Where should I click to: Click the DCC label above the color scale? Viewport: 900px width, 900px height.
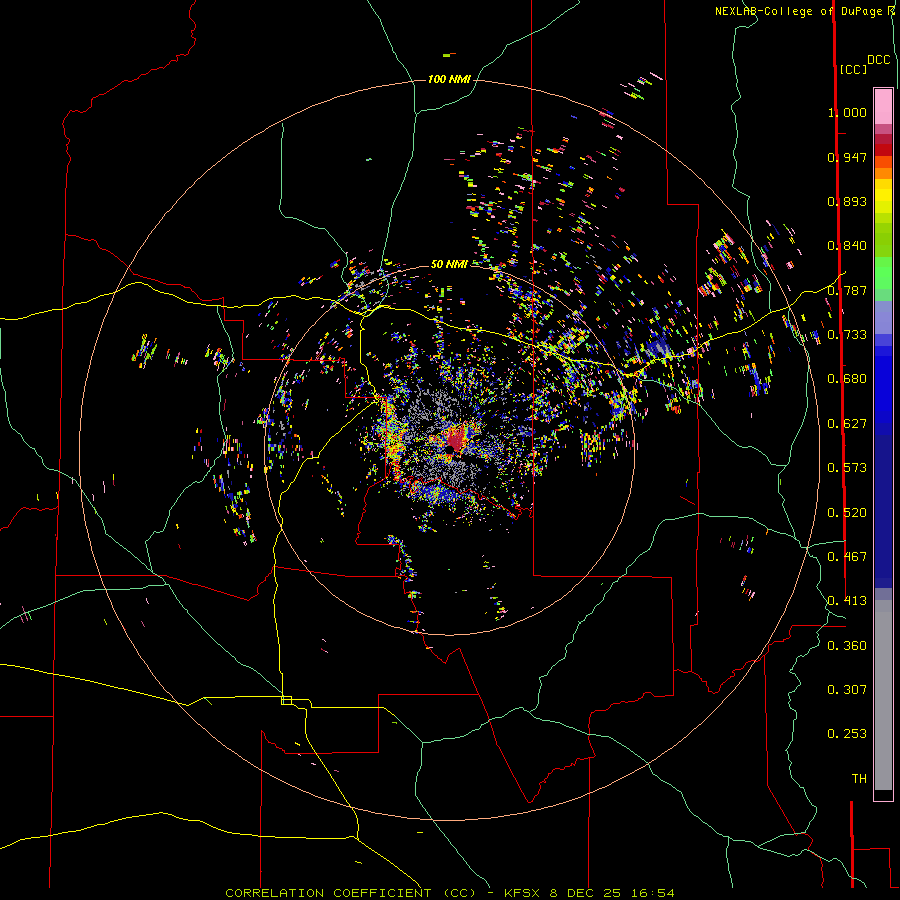(879, 60)
